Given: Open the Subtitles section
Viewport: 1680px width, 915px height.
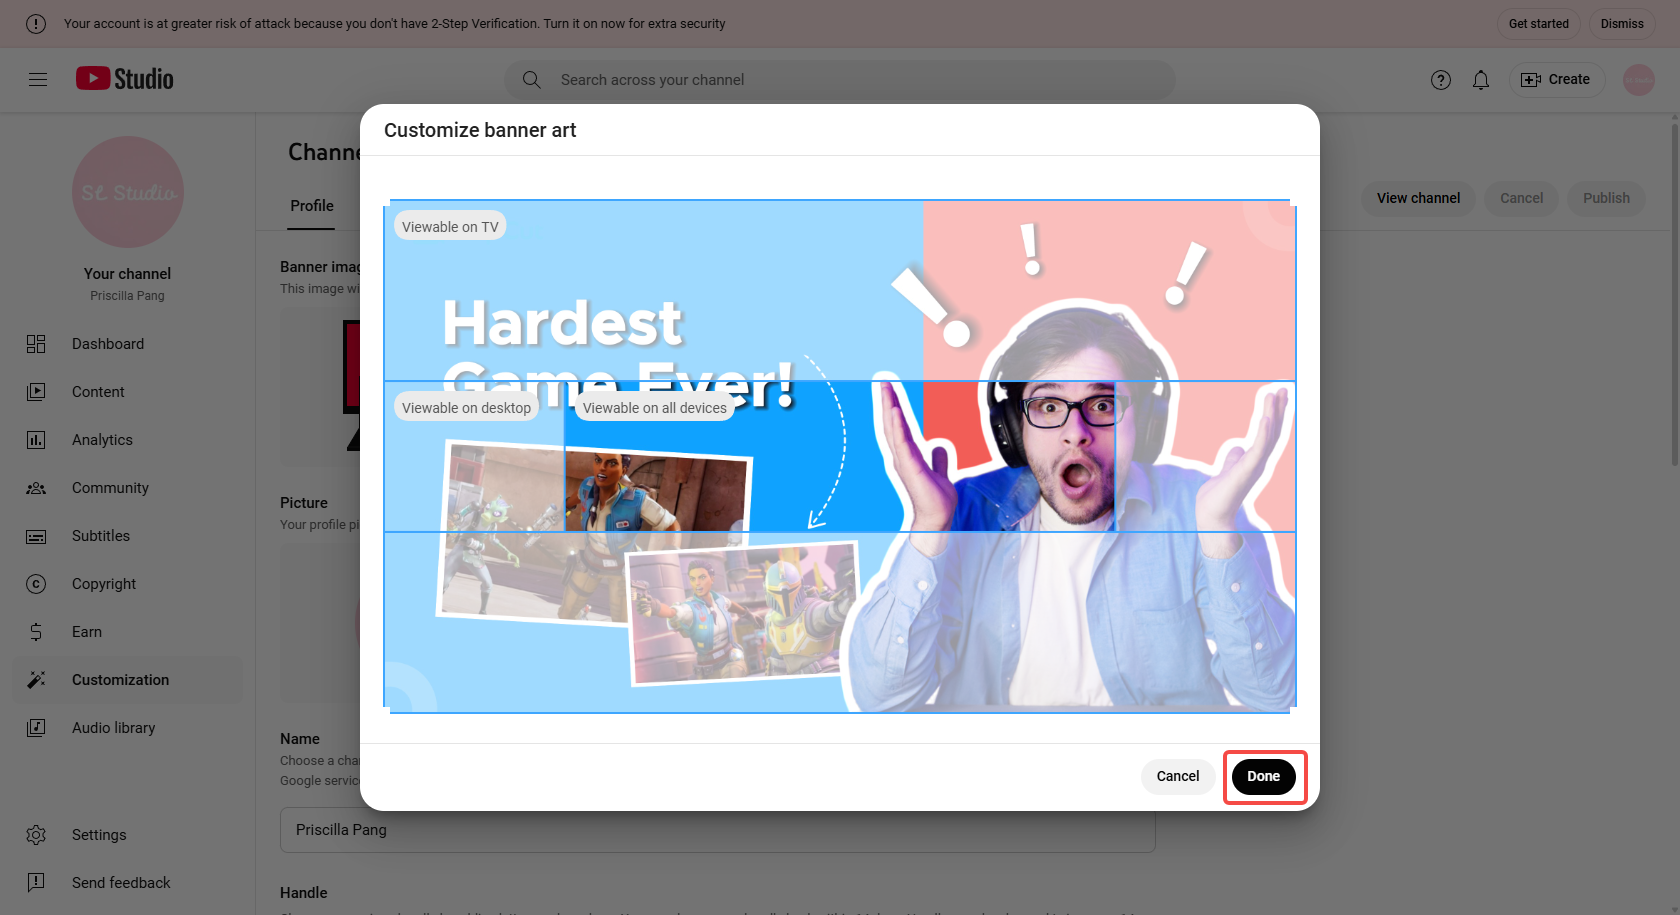Looking at the screenshot, I should coord(101,535).
